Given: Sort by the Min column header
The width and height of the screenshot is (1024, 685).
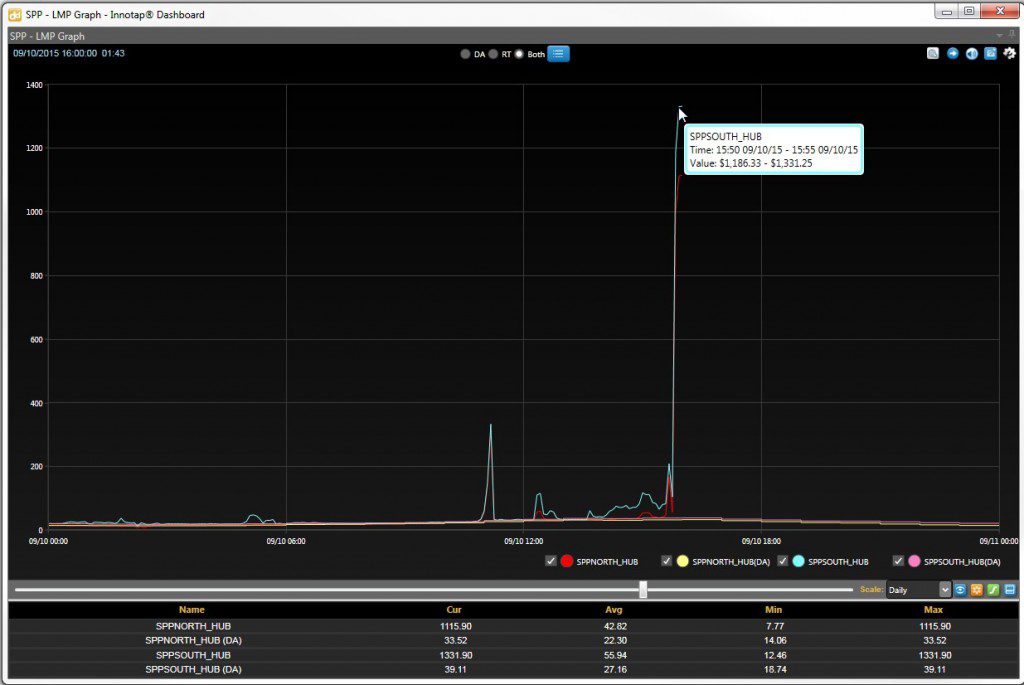Looking at the screenshot, I should click(773, 609).
